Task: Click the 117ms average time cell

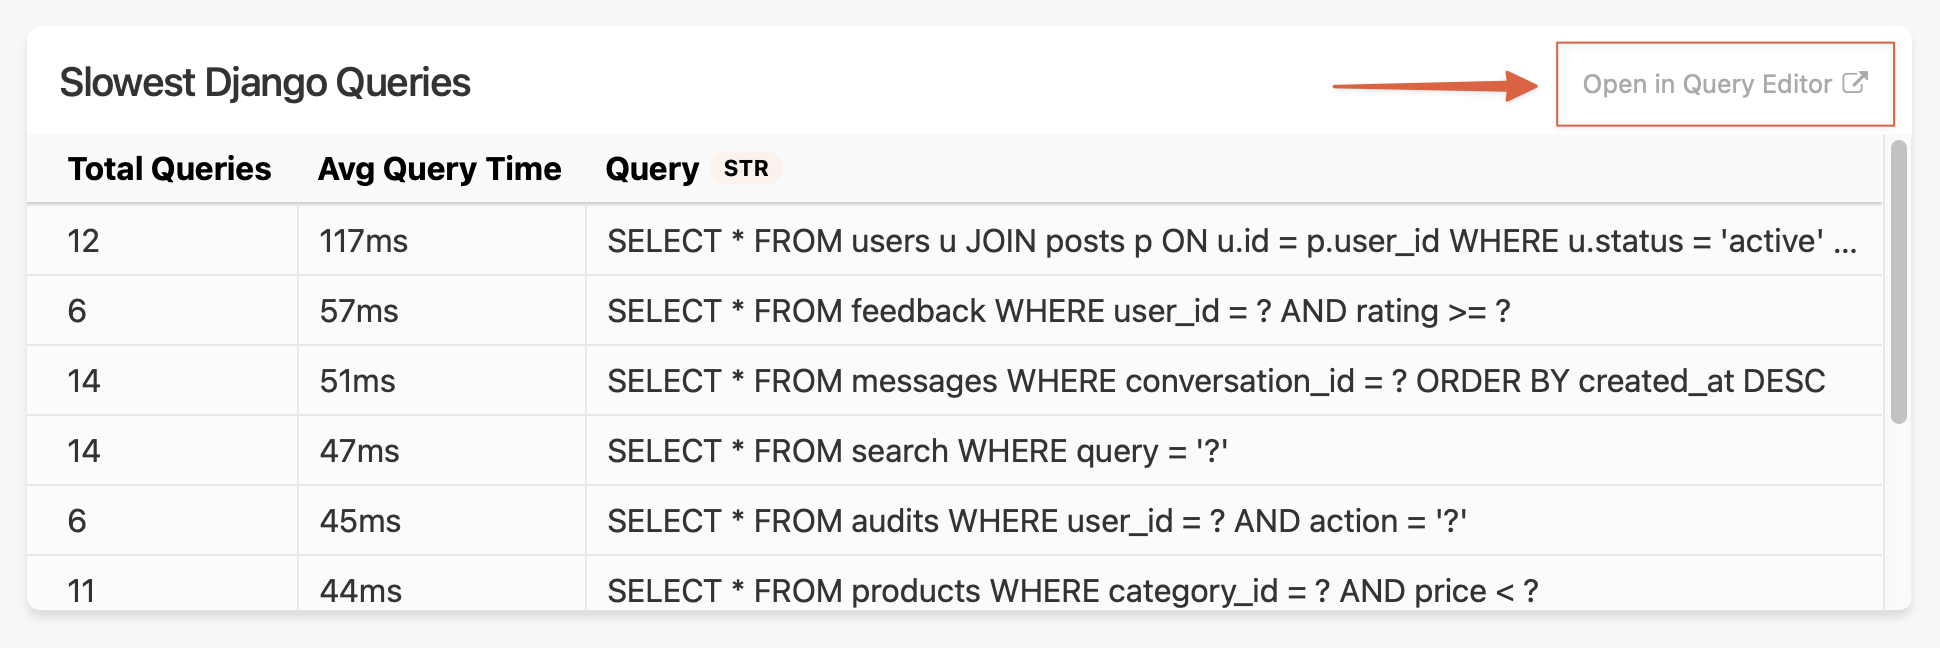Action: 364,241
